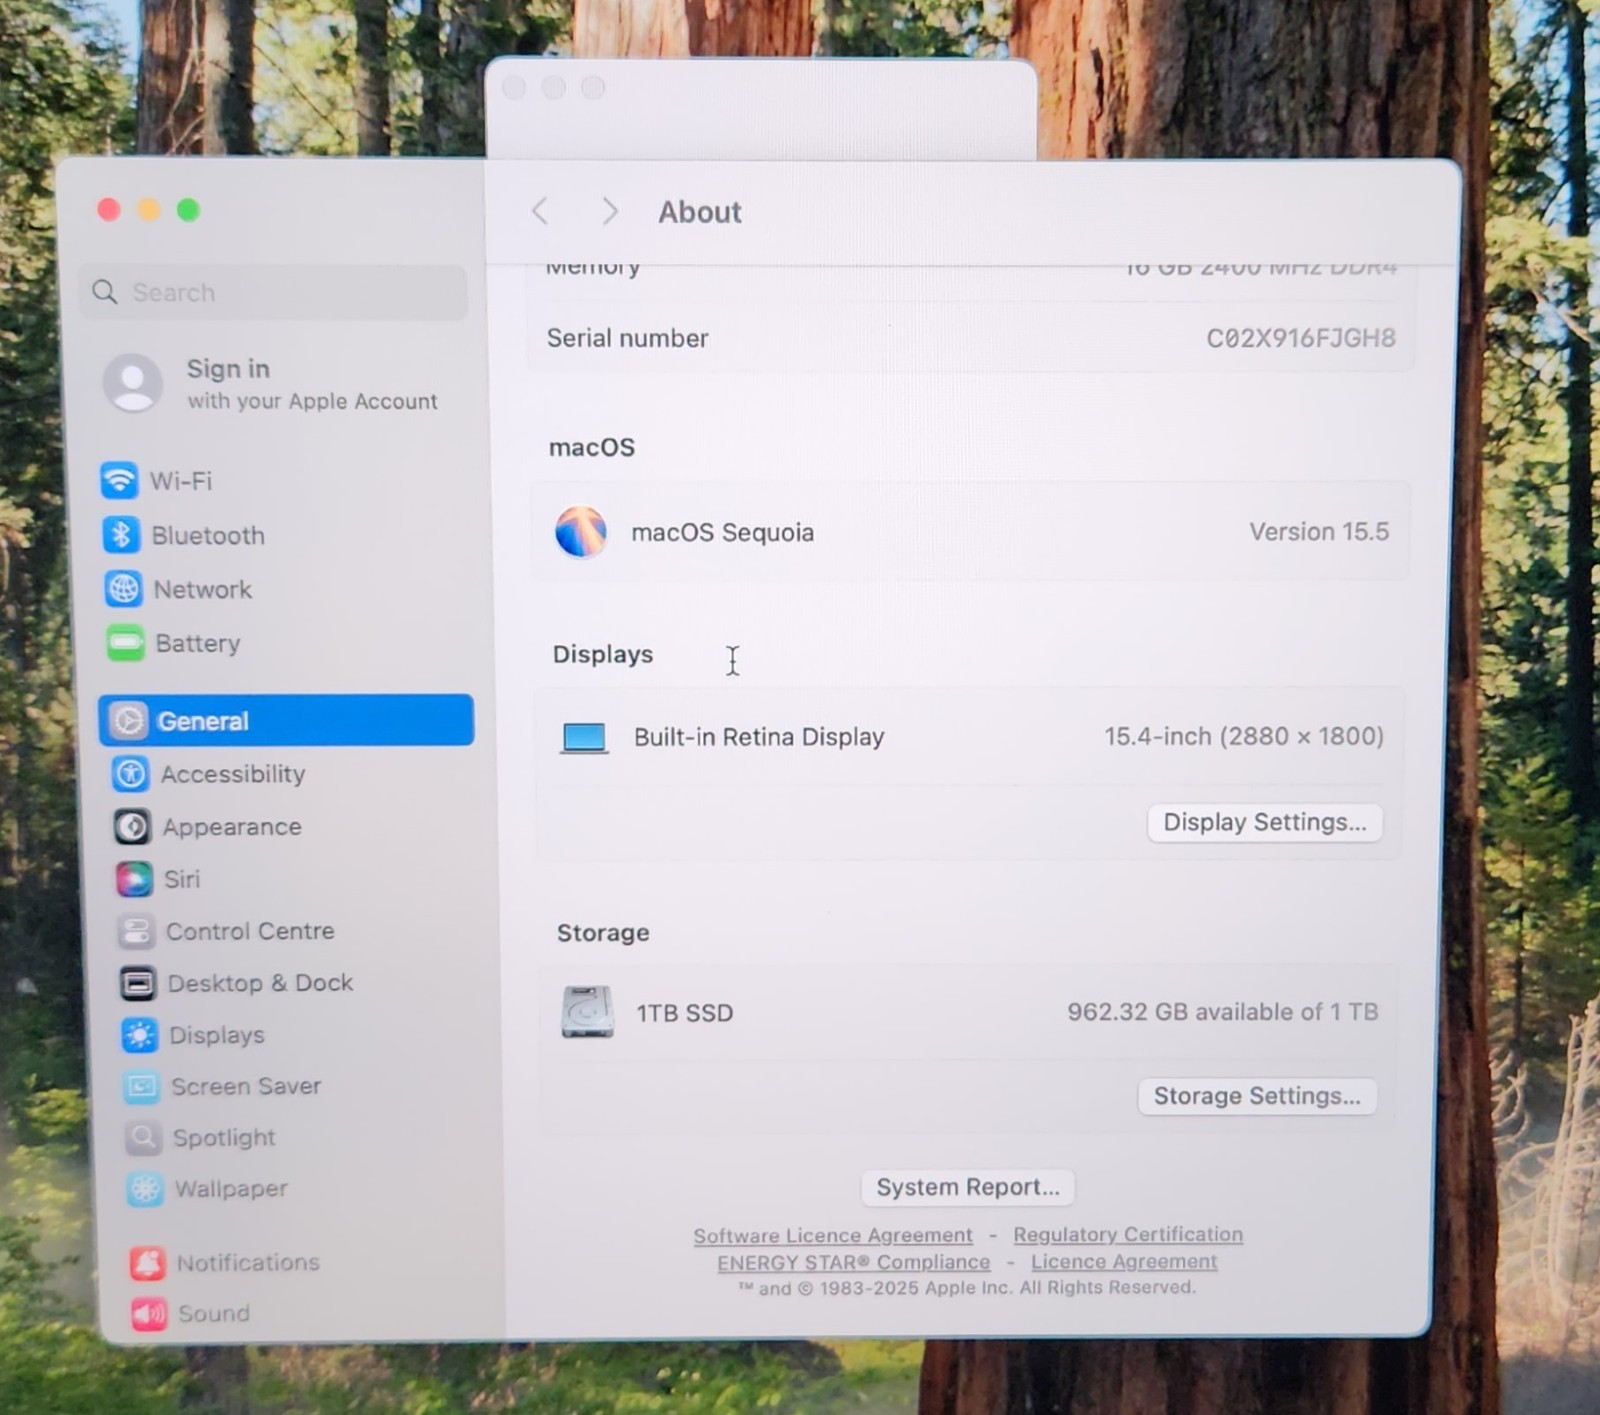
Task: Zoom the window with green button
Action: tap(188, 210)
